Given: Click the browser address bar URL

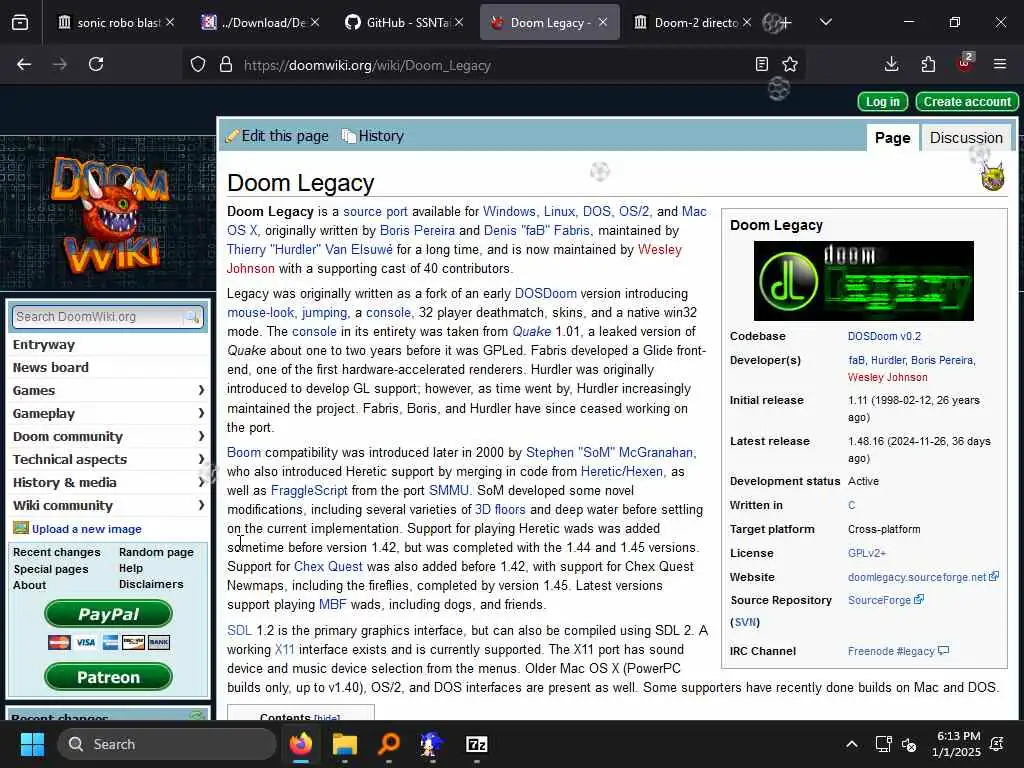Looking at the screenshot, I should click(367, 65).
